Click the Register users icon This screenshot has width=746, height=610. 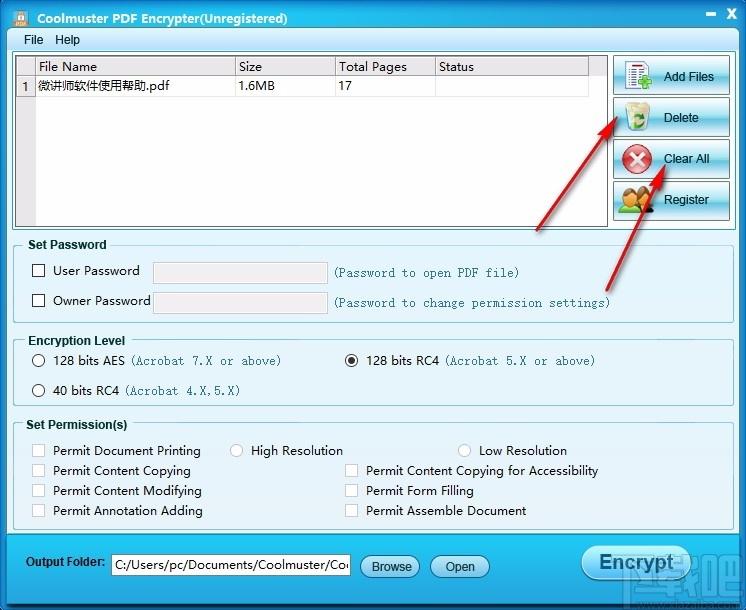point(636,200)
